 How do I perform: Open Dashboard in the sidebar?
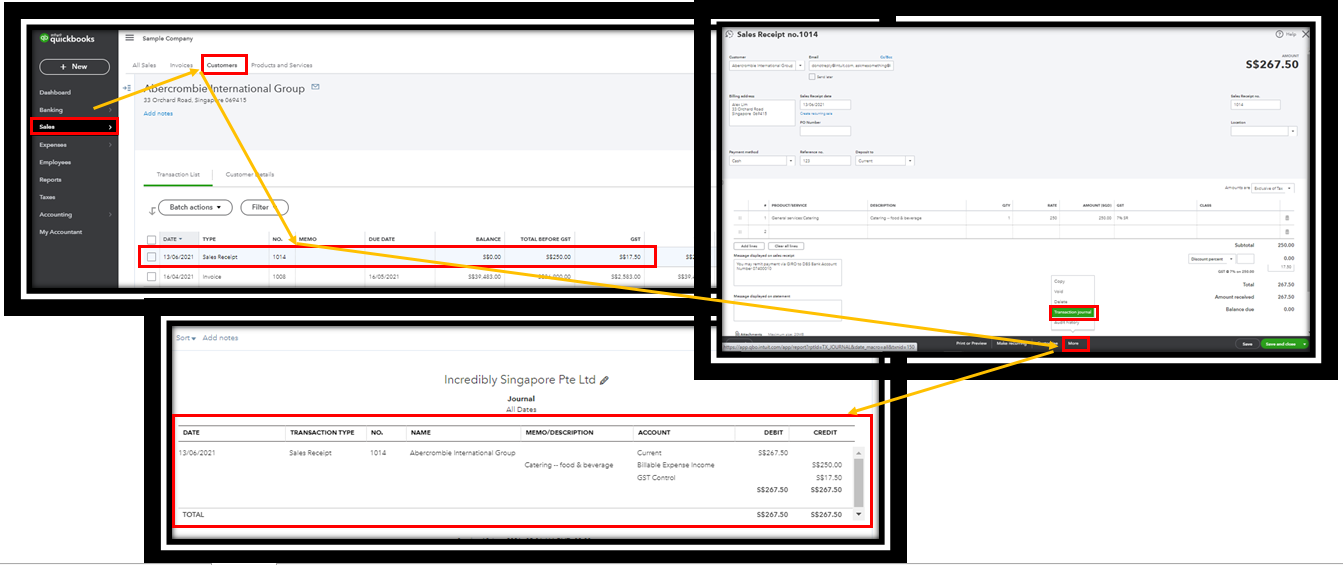tap(55, 92)
